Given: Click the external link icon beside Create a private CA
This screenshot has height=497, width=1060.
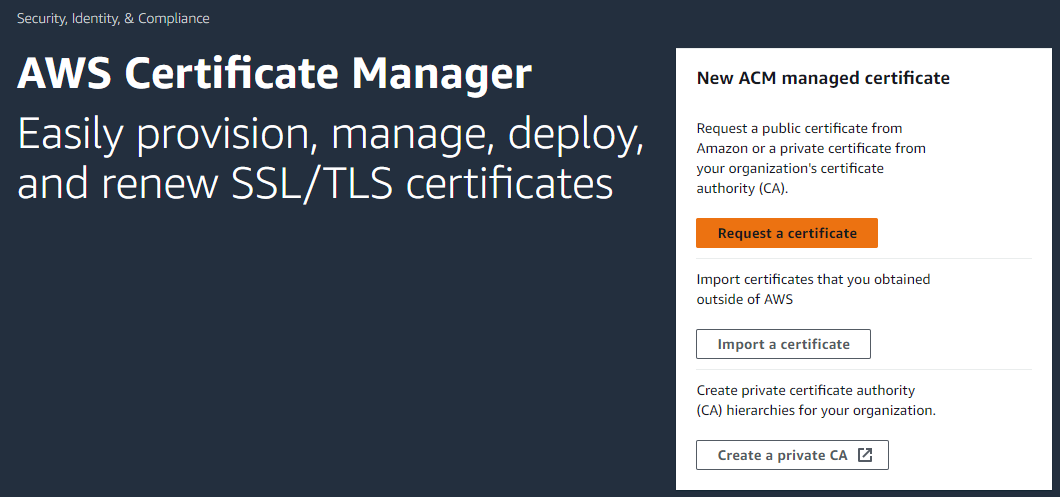Looking at the screenshot, I should [865, 455].
